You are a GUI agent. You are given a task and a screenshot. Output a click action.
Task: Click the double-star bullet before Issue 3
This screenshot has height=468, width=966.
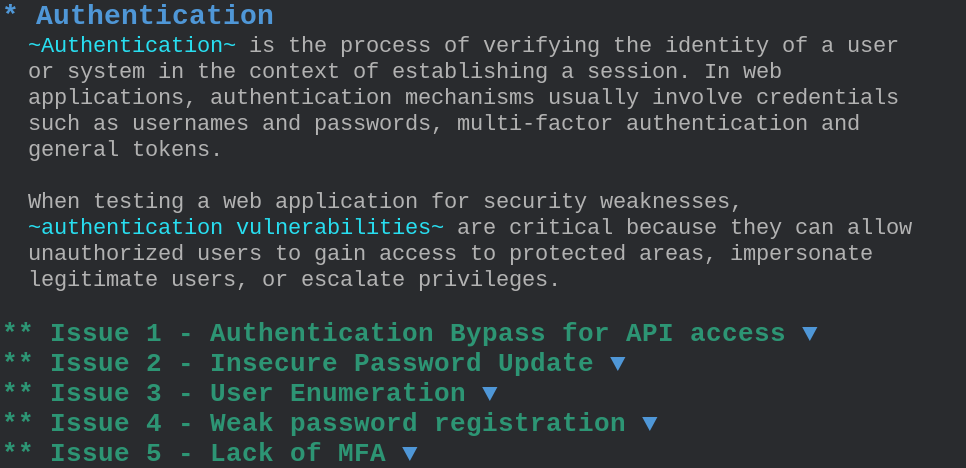[18, 392]
